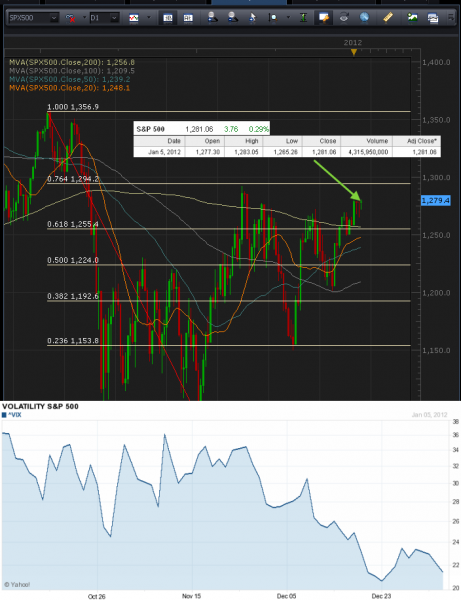Select the MVA 20 indicator label
The height and width of the screenshot is (600, 461).
[70, 88]
